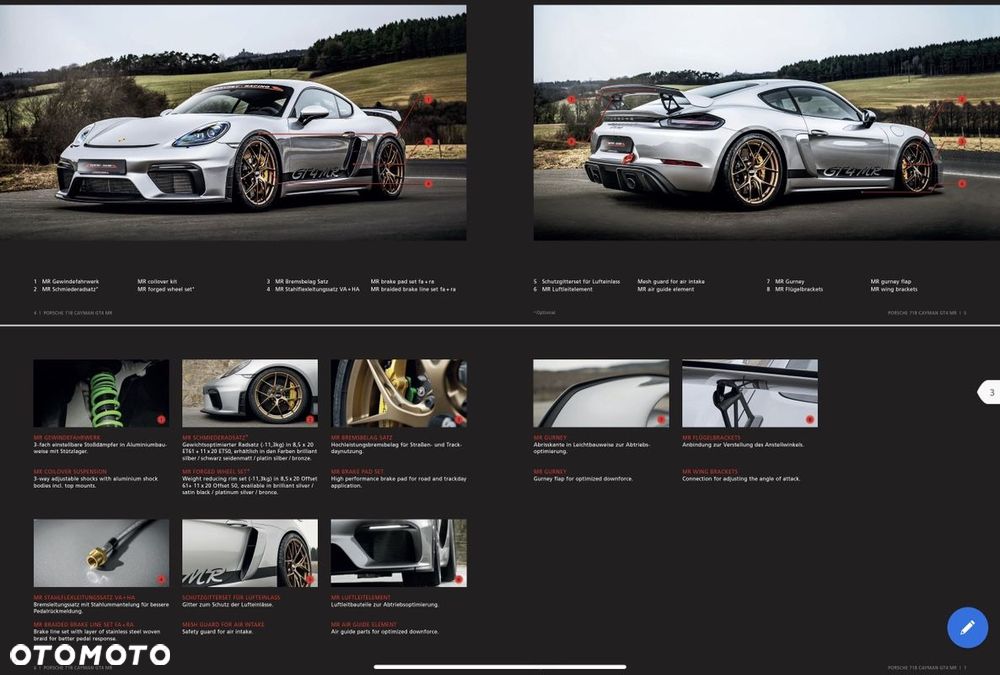Click legend entry '3 MR Bremsbelag Satz'
This screenshot has width=1000, height=675.
tap(298, 281)
